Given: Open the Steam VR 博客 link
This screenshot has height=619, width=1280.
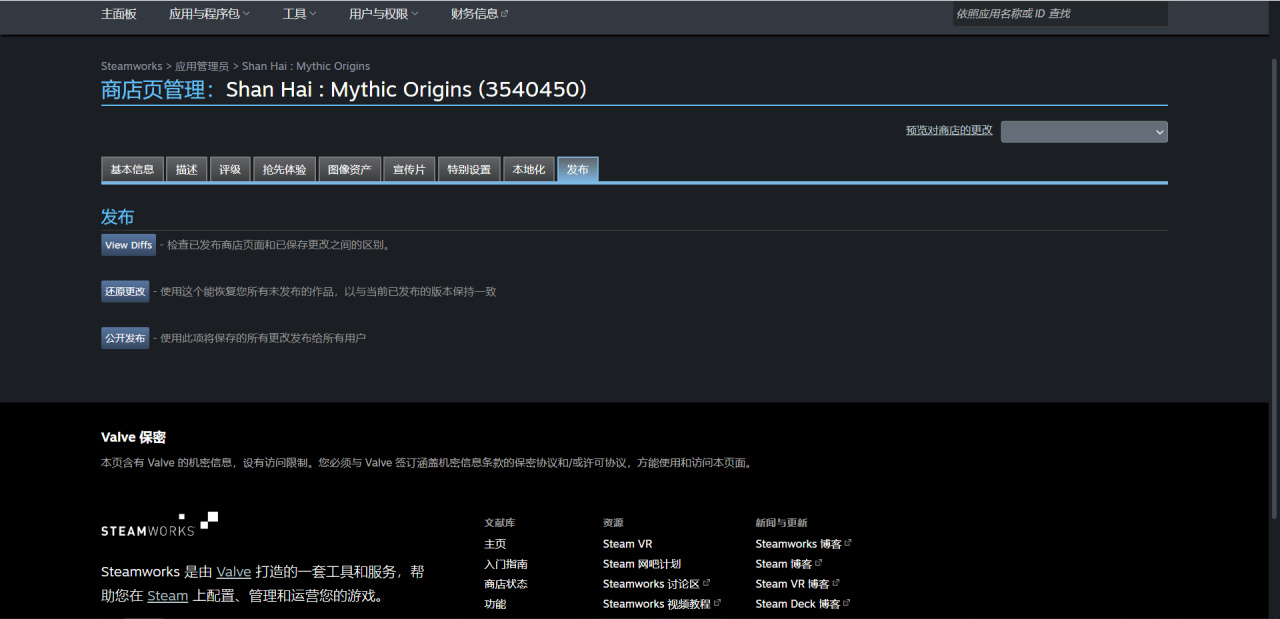Looking at the screenshot, I should click(x=797, y=584).
